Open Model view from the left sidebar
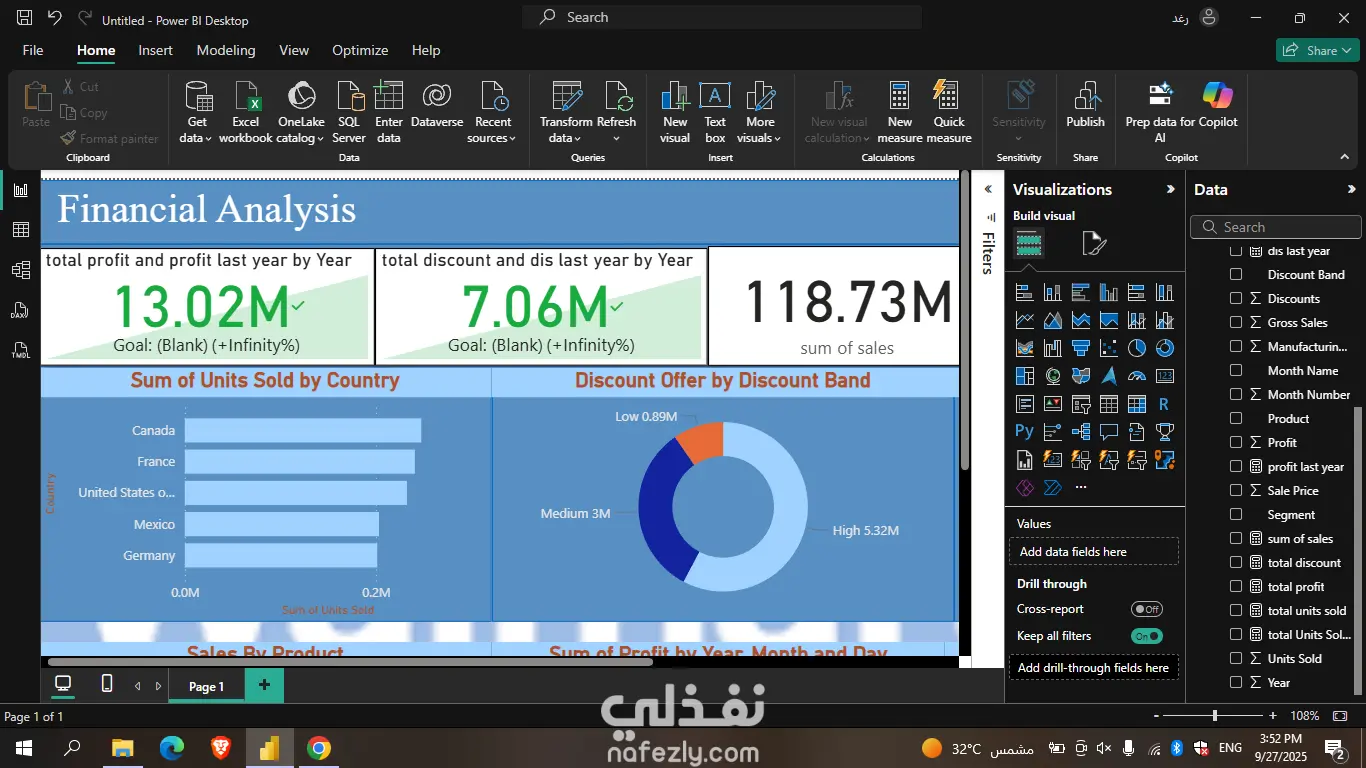The image size is (1366, 768). [x=19, y=270]
